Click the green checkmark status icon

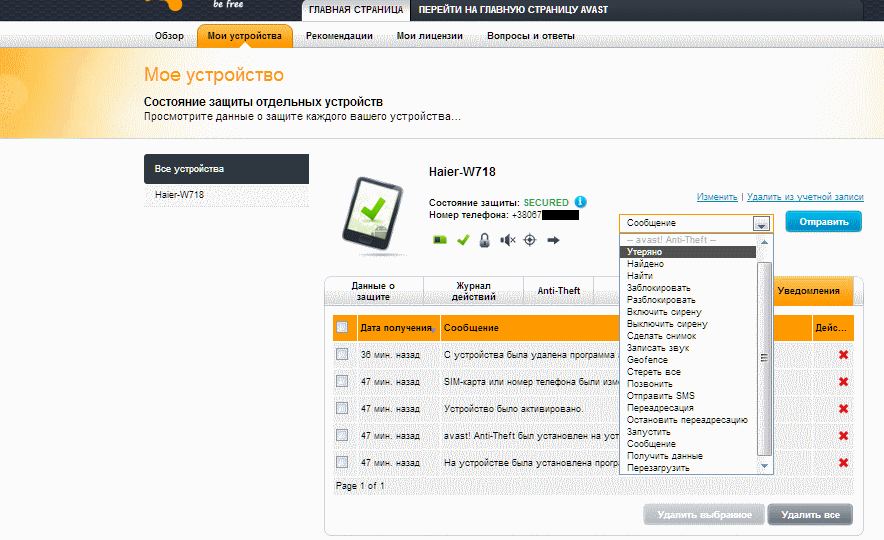click(x=463, y=240)
